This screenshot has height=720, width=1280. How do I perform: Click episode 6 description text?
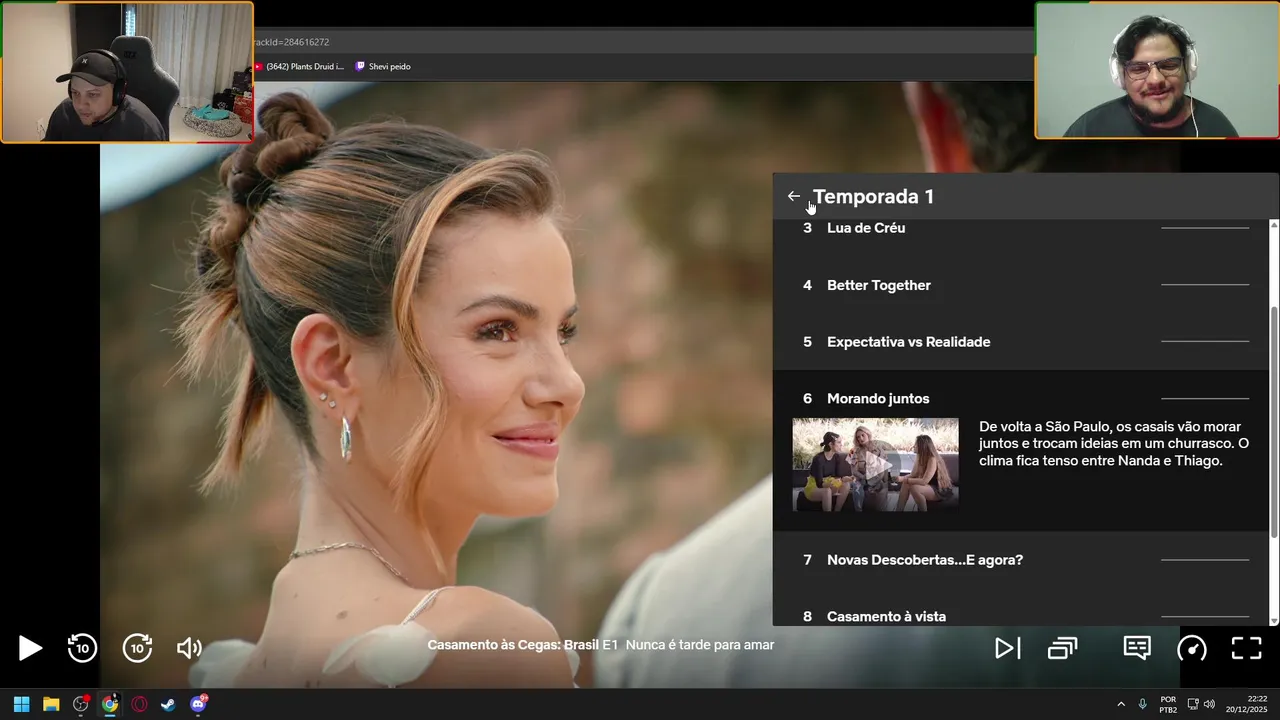click(1114, 443)
